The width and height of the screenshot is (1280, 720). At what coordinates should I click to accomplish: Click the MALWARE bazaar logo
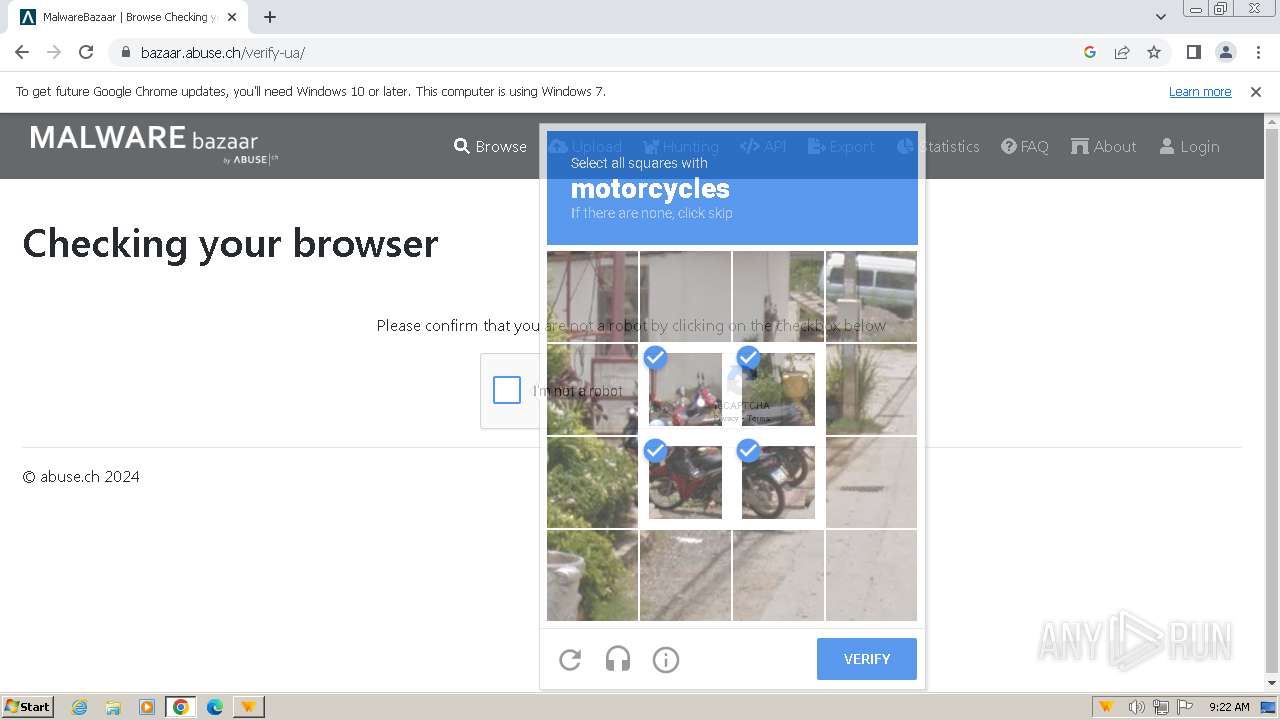154,143
